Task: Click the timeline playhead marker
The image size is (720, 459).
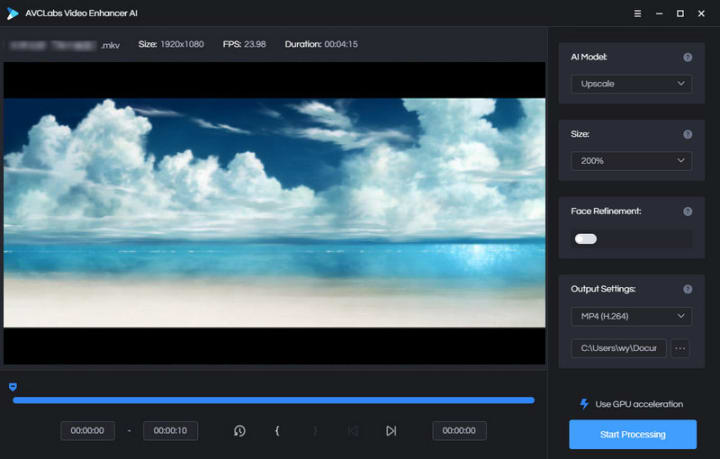Action: pos(13,387)
